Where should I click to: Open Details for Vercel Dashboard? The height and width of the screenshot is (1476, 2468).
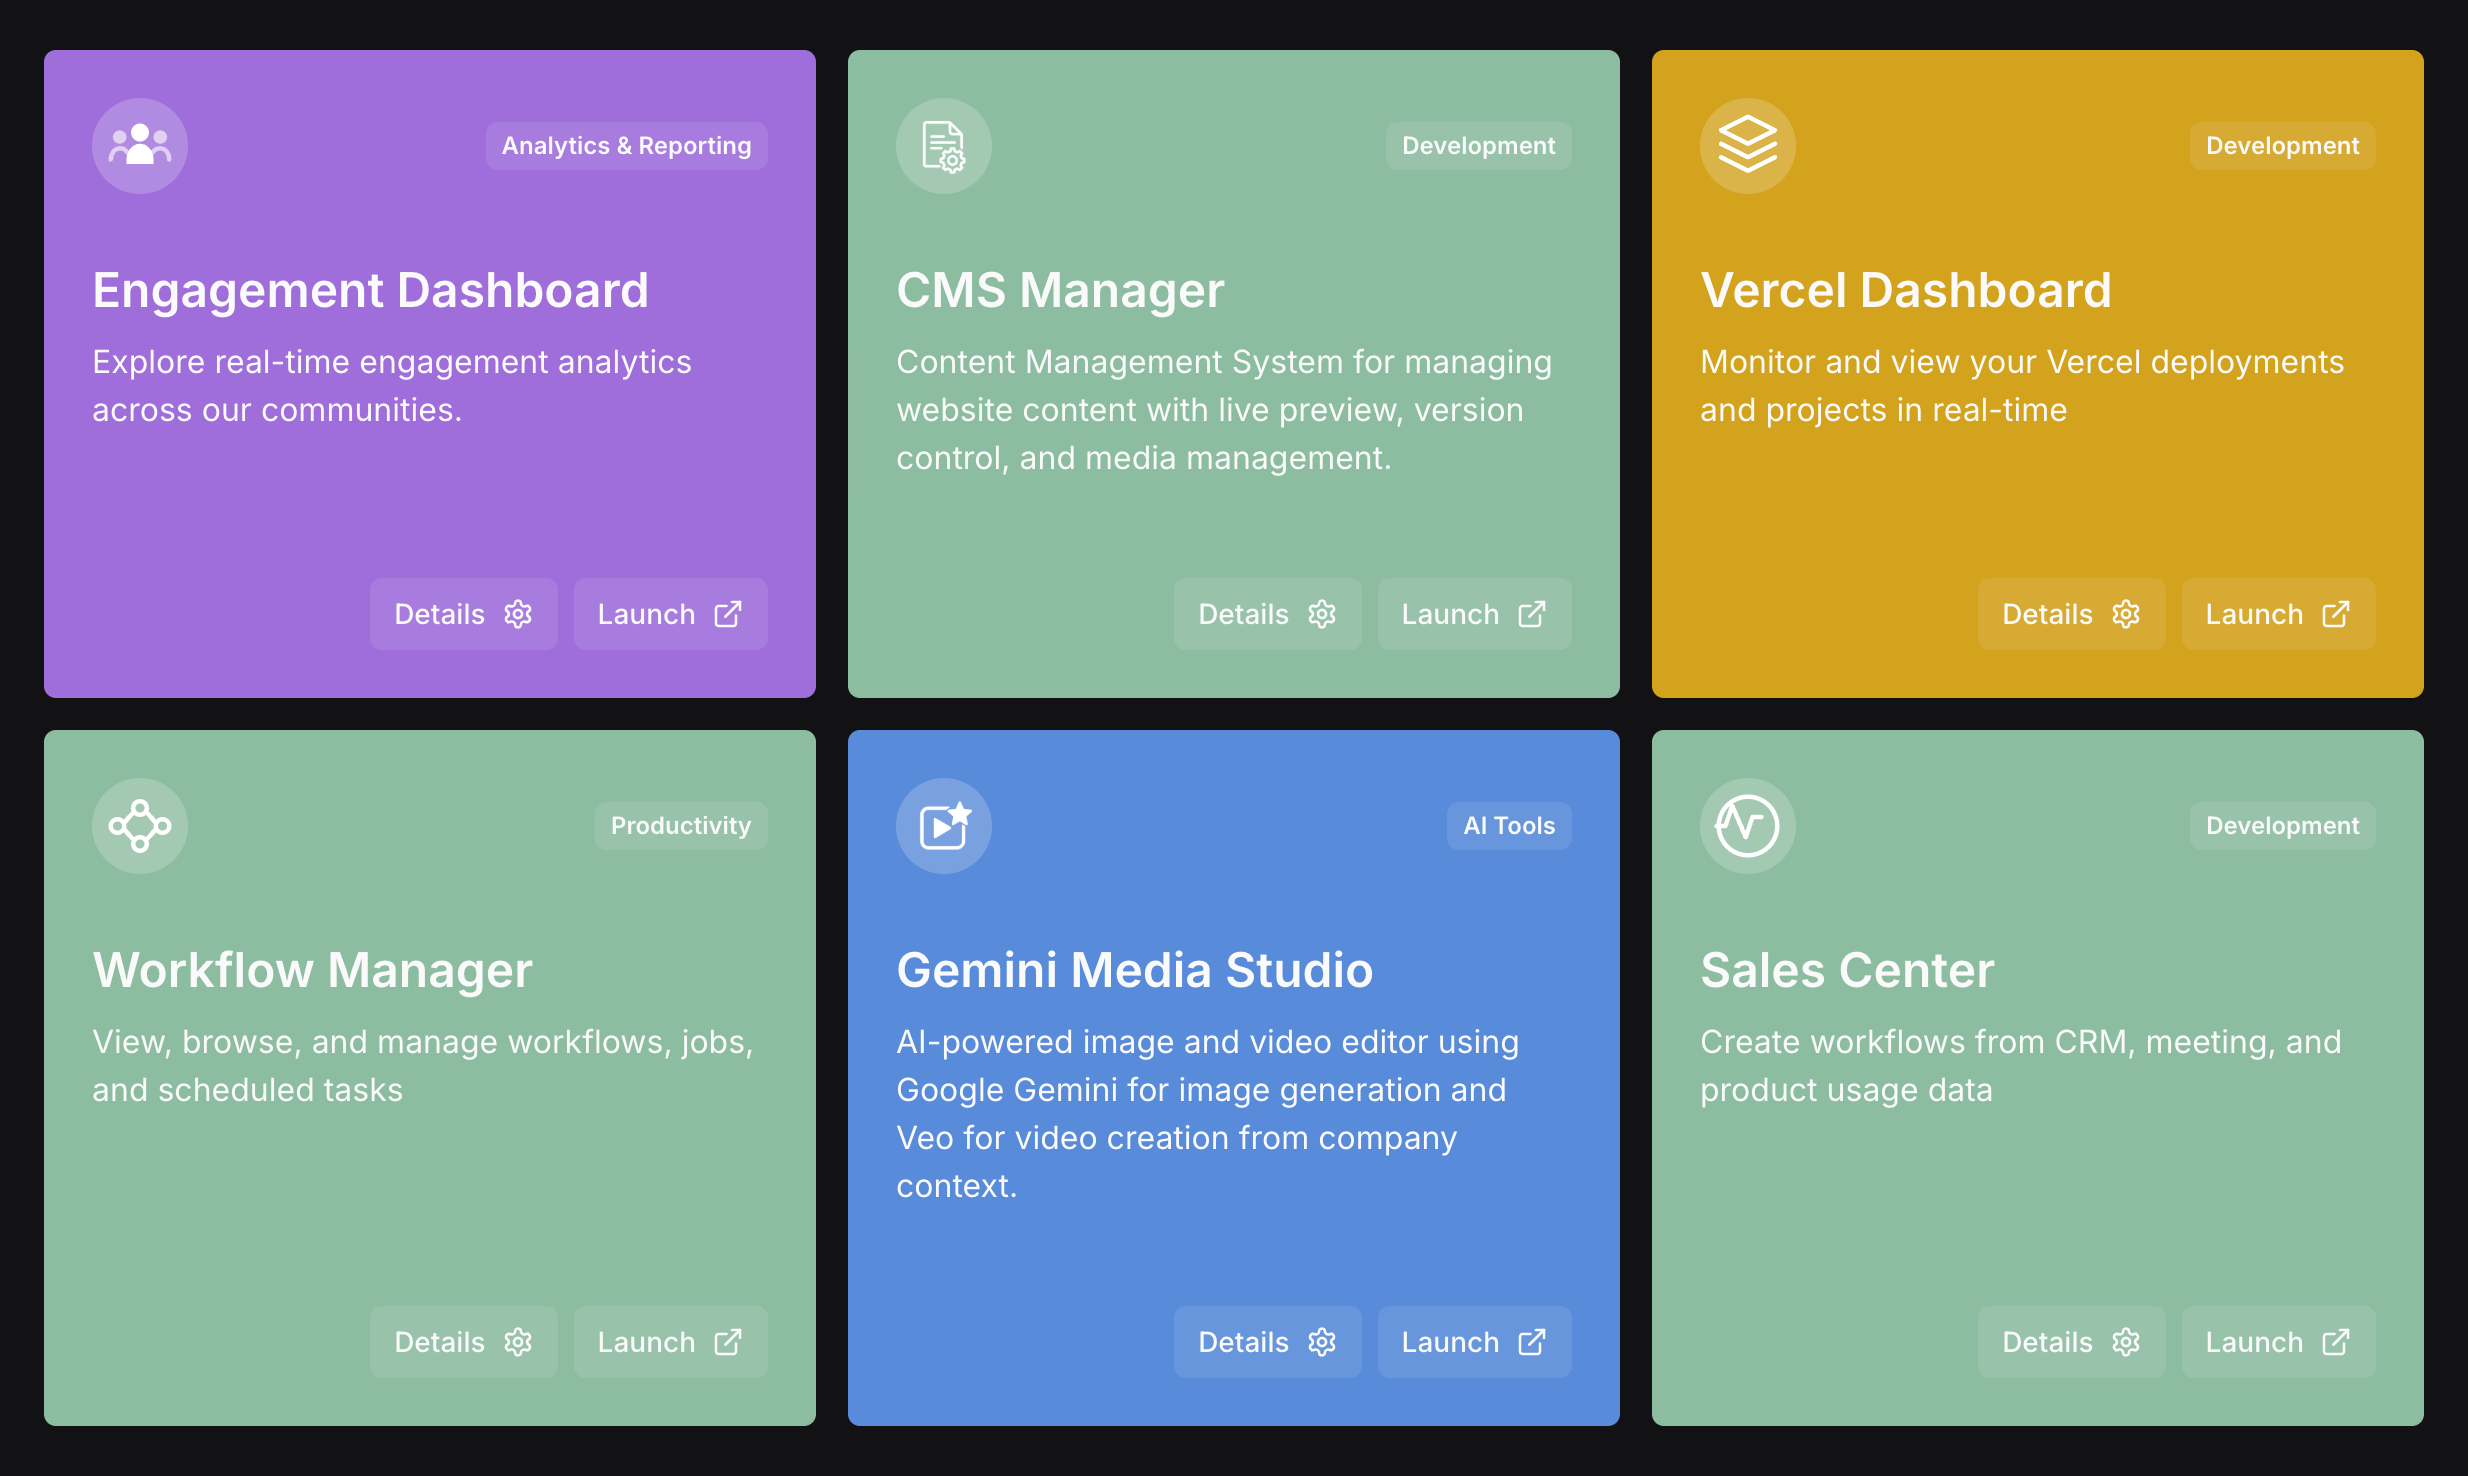2071,614
